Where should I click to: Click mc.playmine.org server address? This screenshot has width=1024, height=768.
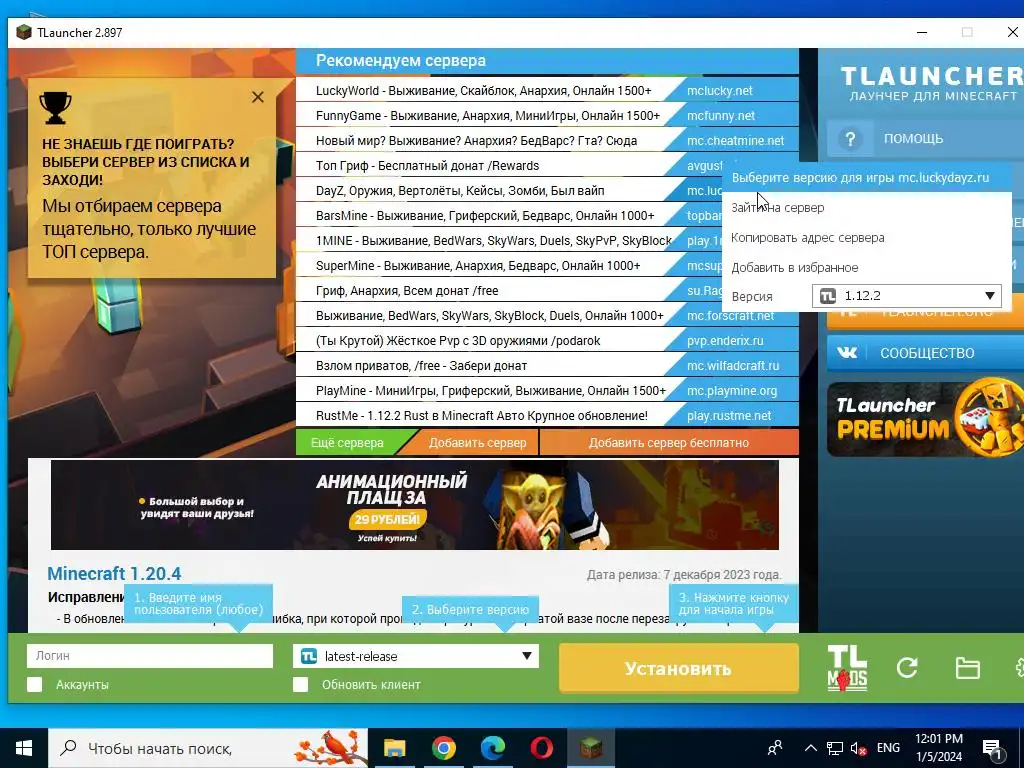coord(731,391)
